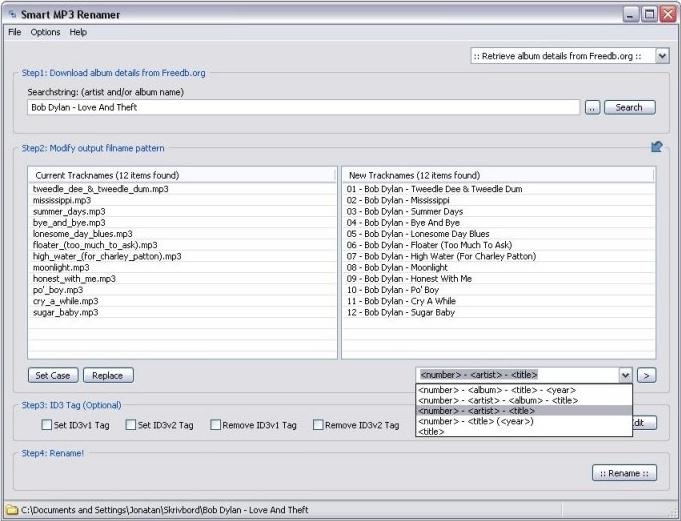
Task: Enable the Set ID3v1 Tag checkbox
Action: coord(46,425)
